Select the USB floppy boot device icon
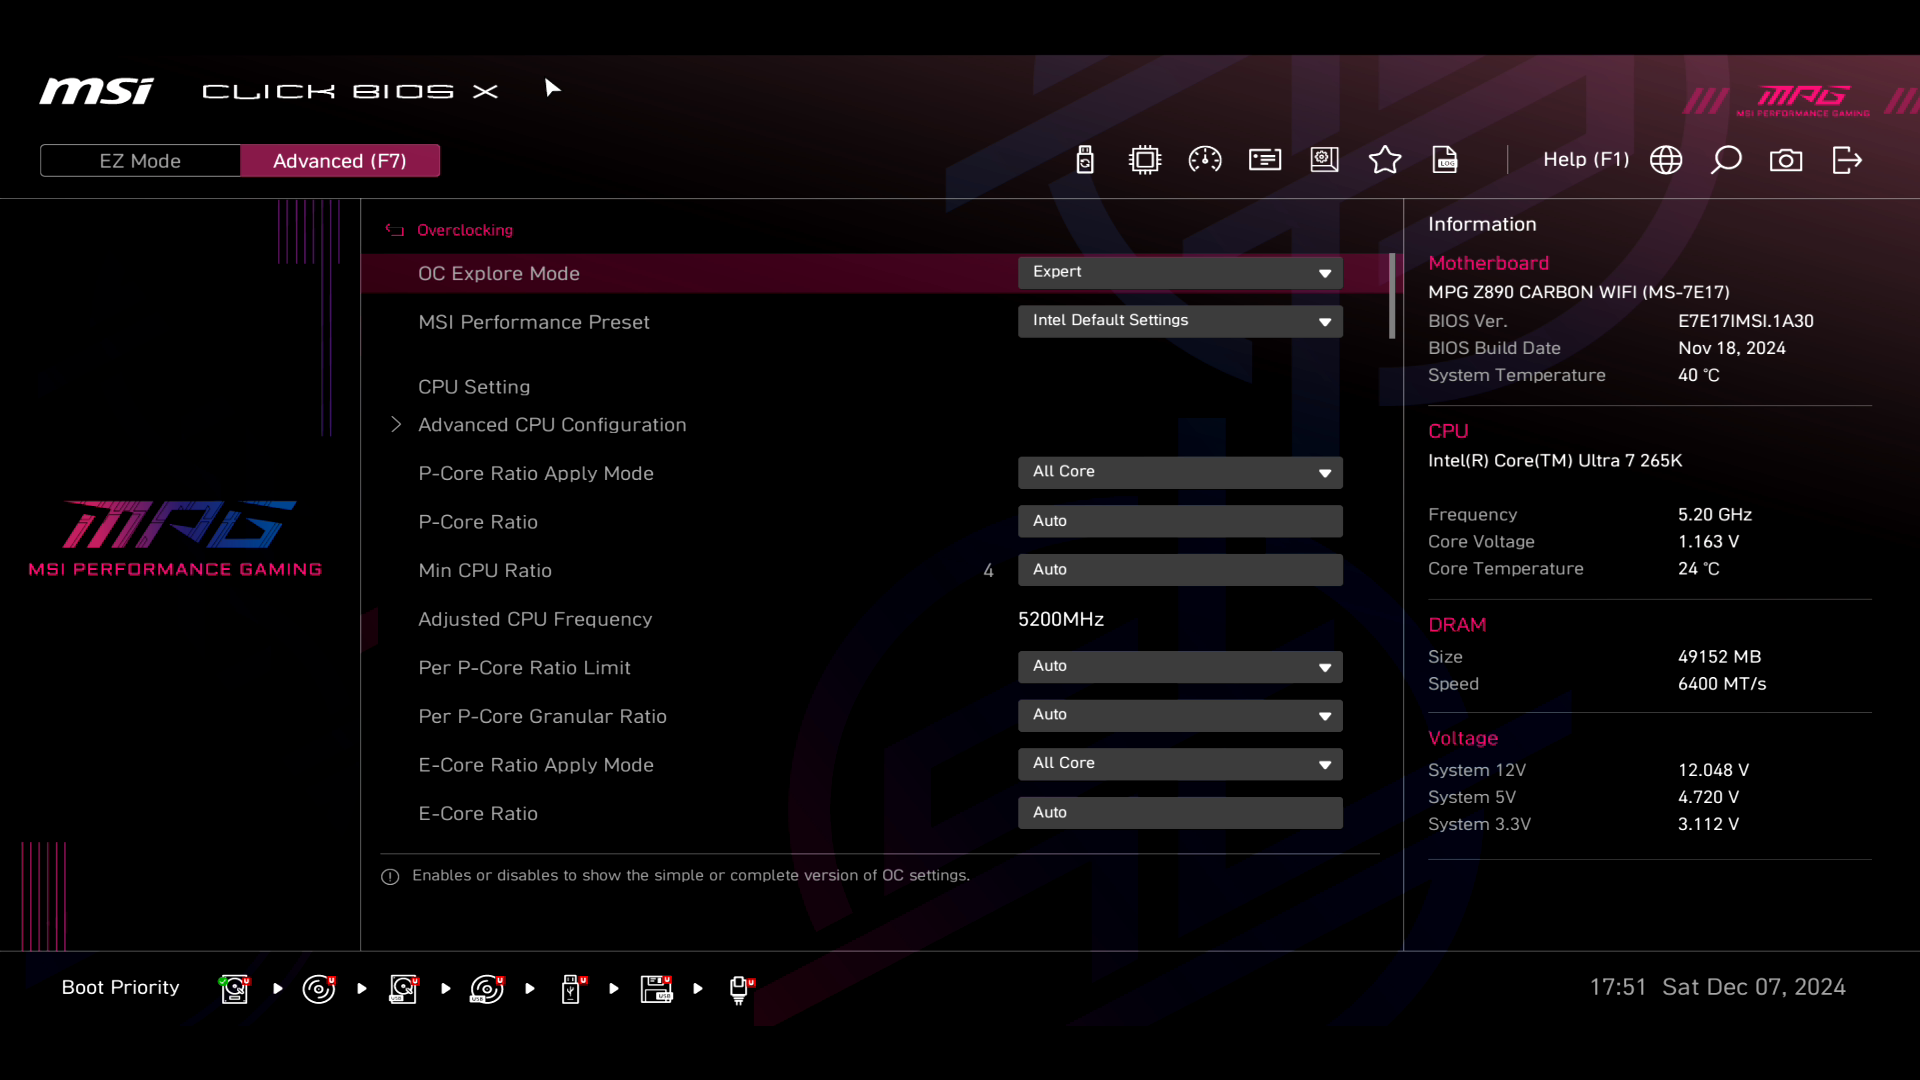1920x1080 pixels. point(656,989)
